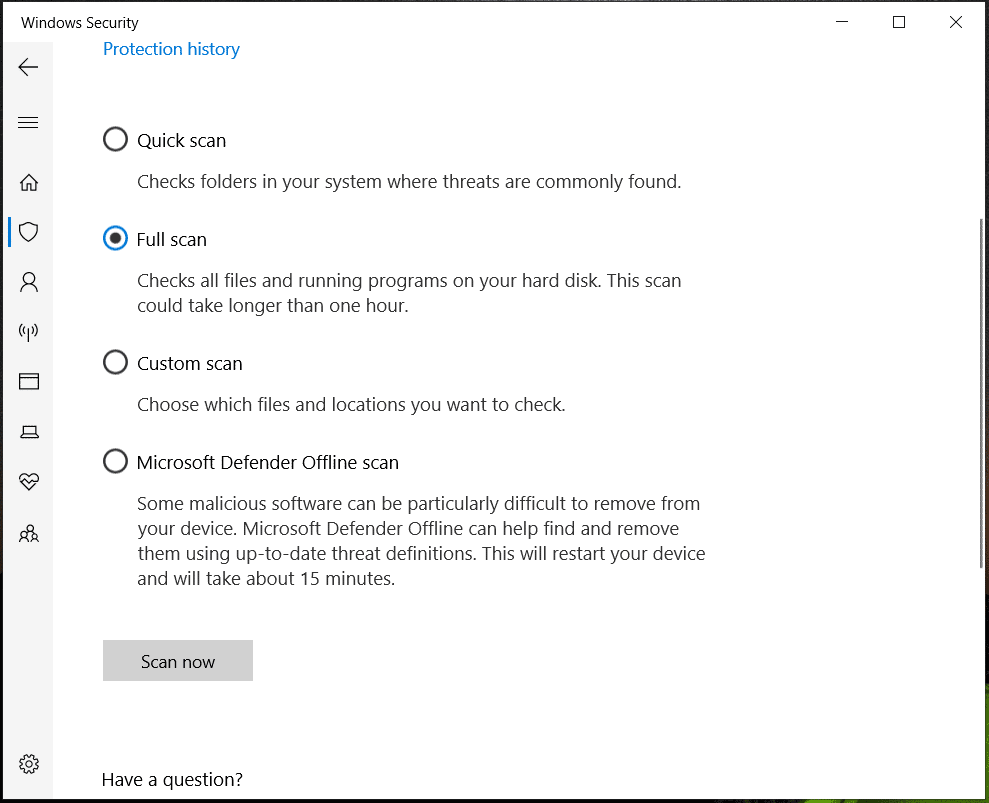
Task: Open Virus & threat protection shield icon
Action: (x=28, y=231)
